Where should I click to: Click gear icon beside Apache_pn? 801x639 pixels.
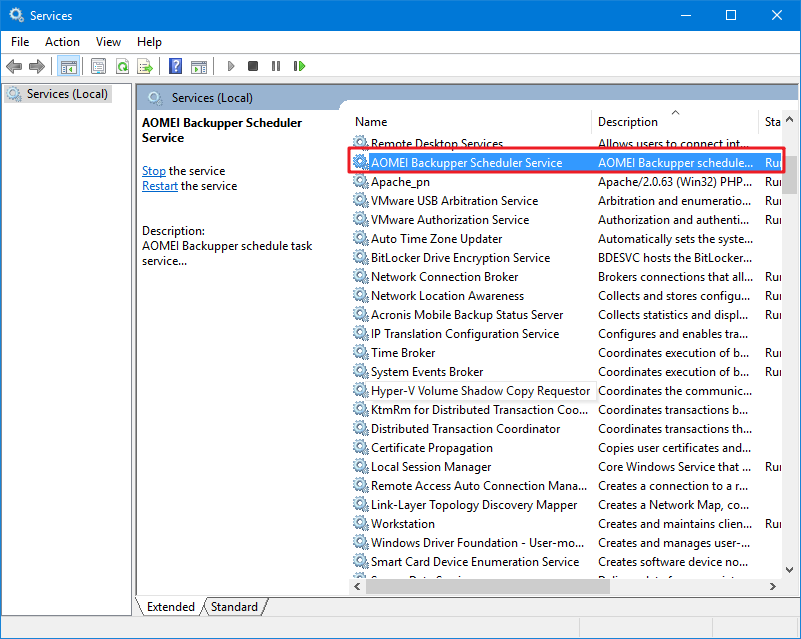coord(361,181)
